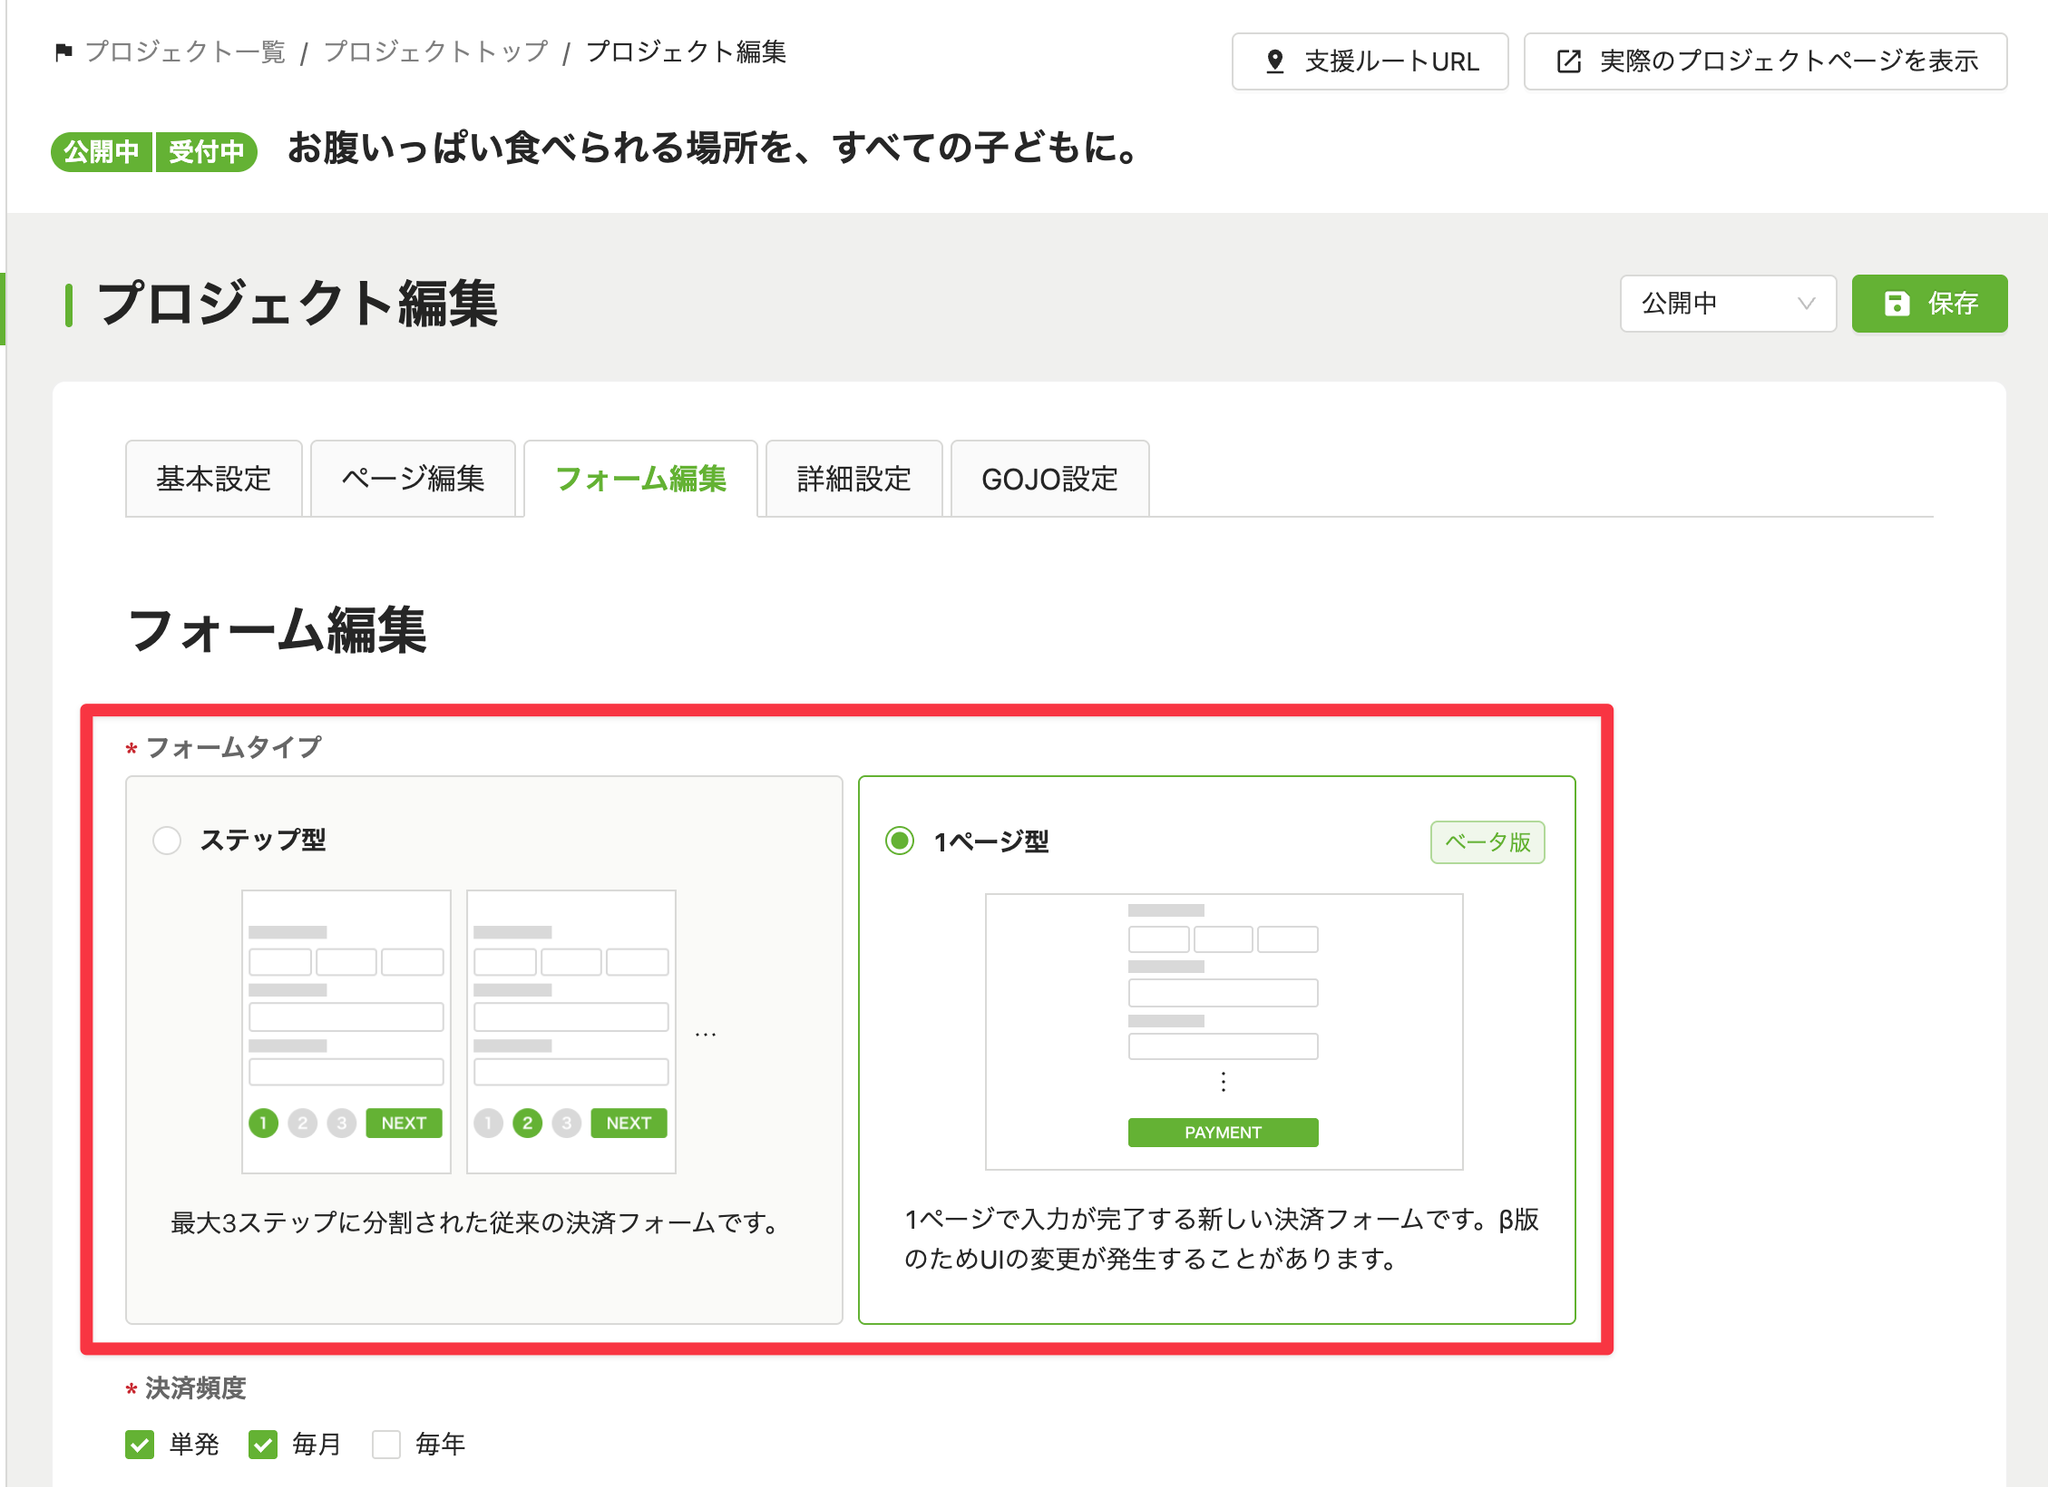Click the floppy disk icon on 保存
2048x1487 pixels.
(1896, 304)
